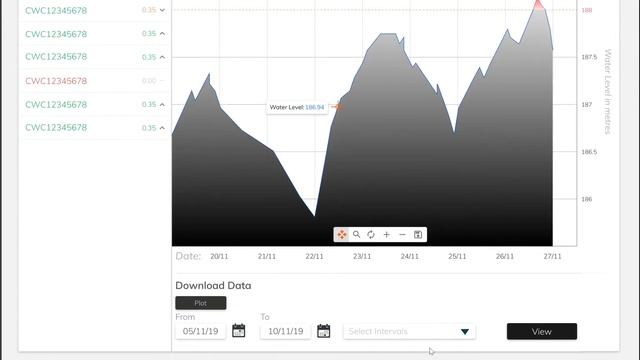
Task: Click the 186 water level axis value
Action: point(587,199)
